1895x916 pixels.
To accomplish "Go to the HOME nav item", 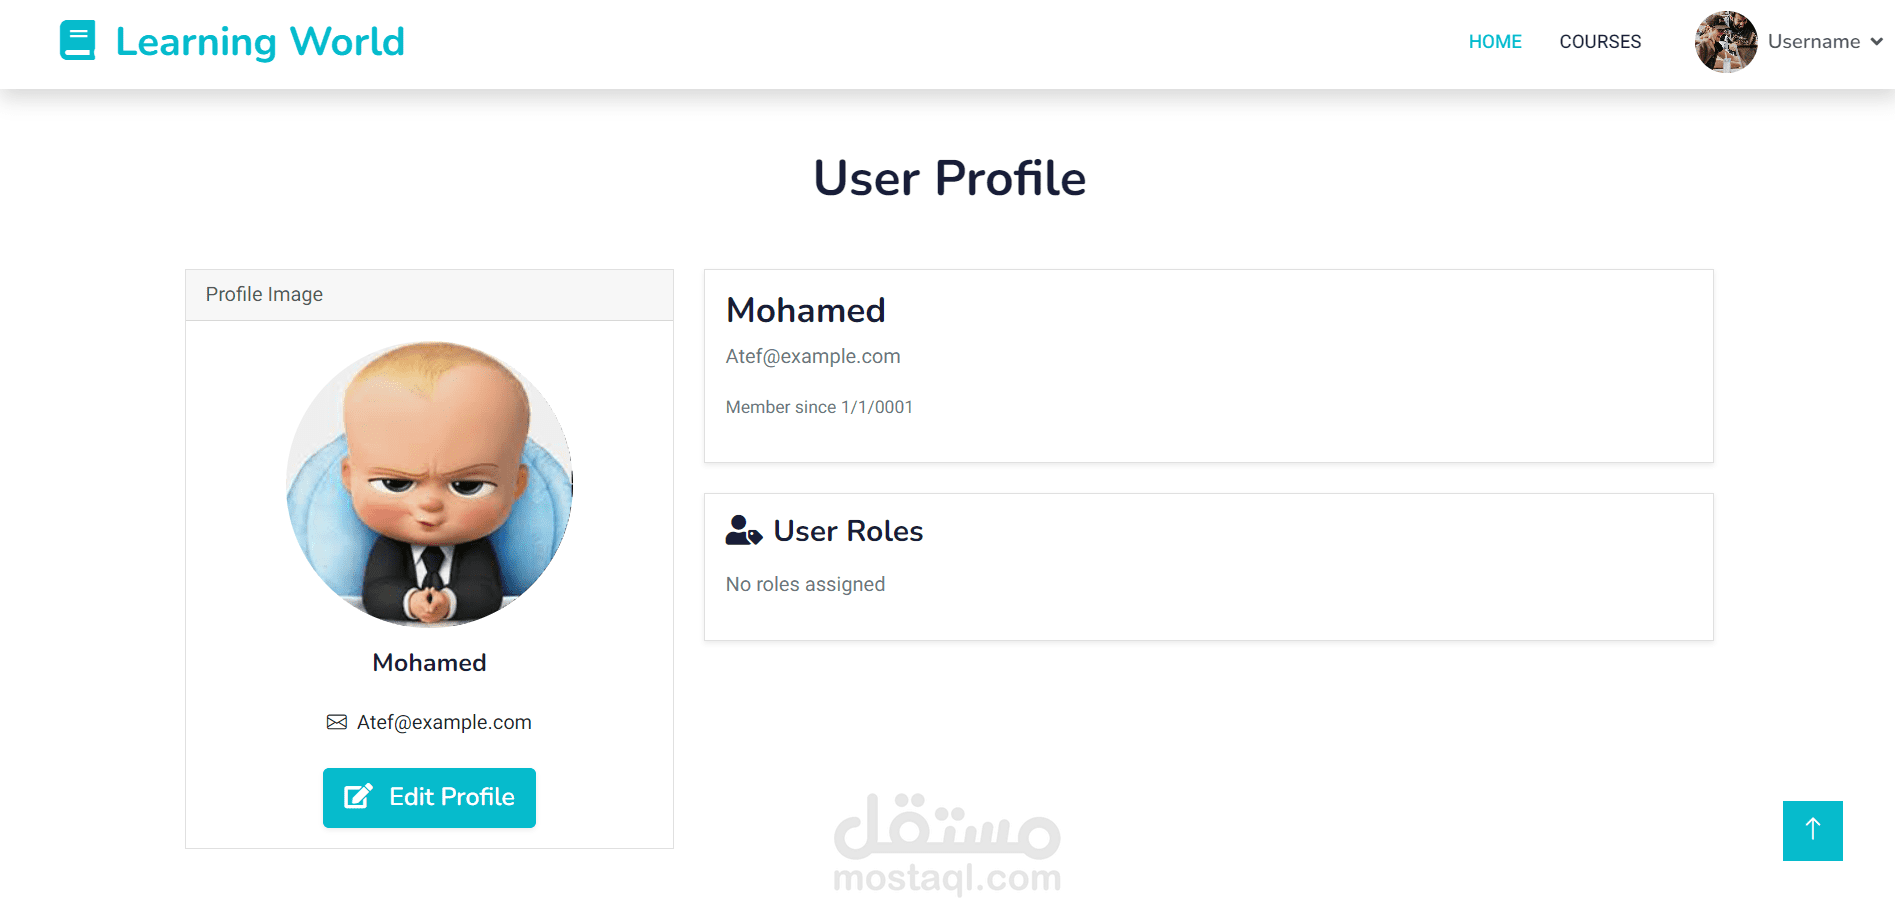I will tap(1495, 42).
